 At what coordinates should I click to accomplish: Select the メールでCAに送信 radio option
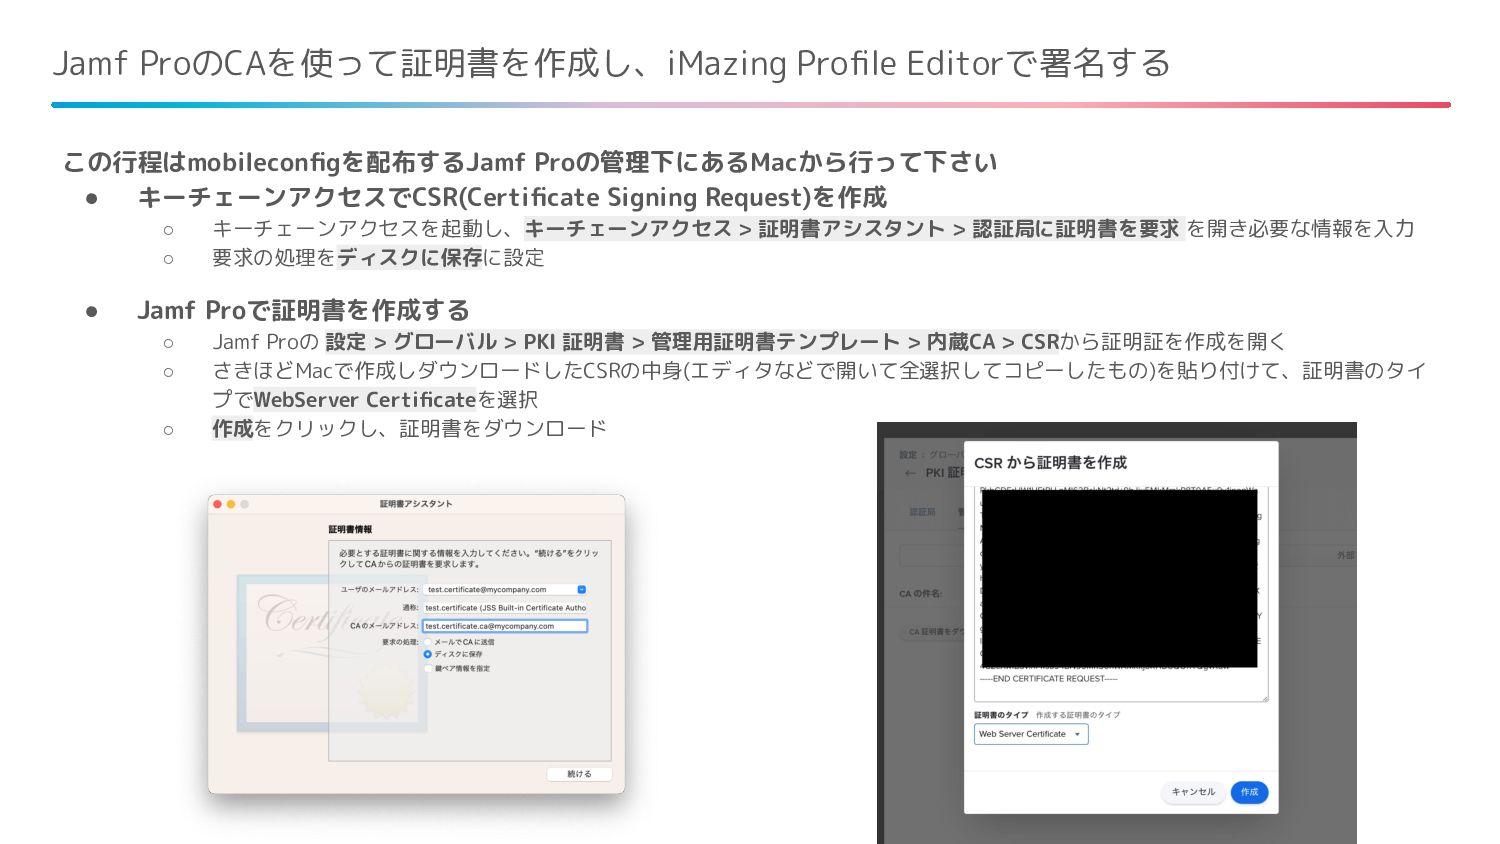tap(428, 642)
